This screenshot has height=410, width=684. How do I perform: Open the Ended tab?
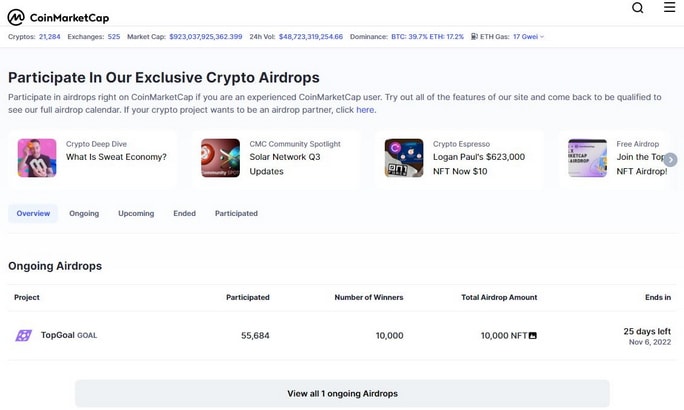[185, 213]
